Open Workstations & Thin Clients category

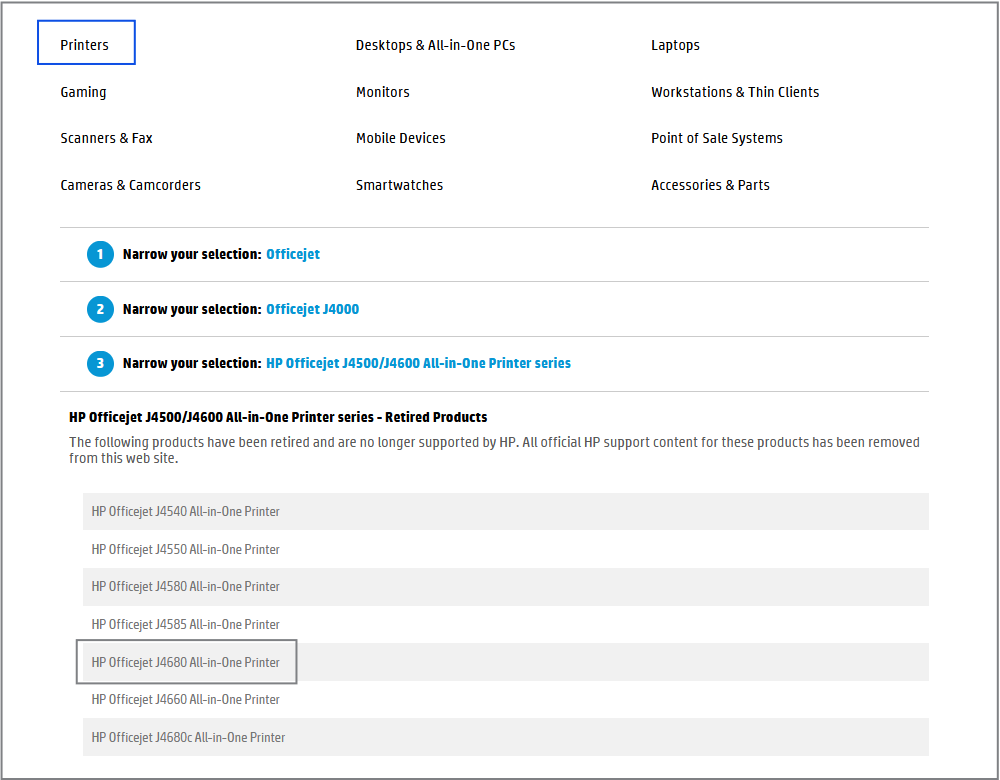735,92
